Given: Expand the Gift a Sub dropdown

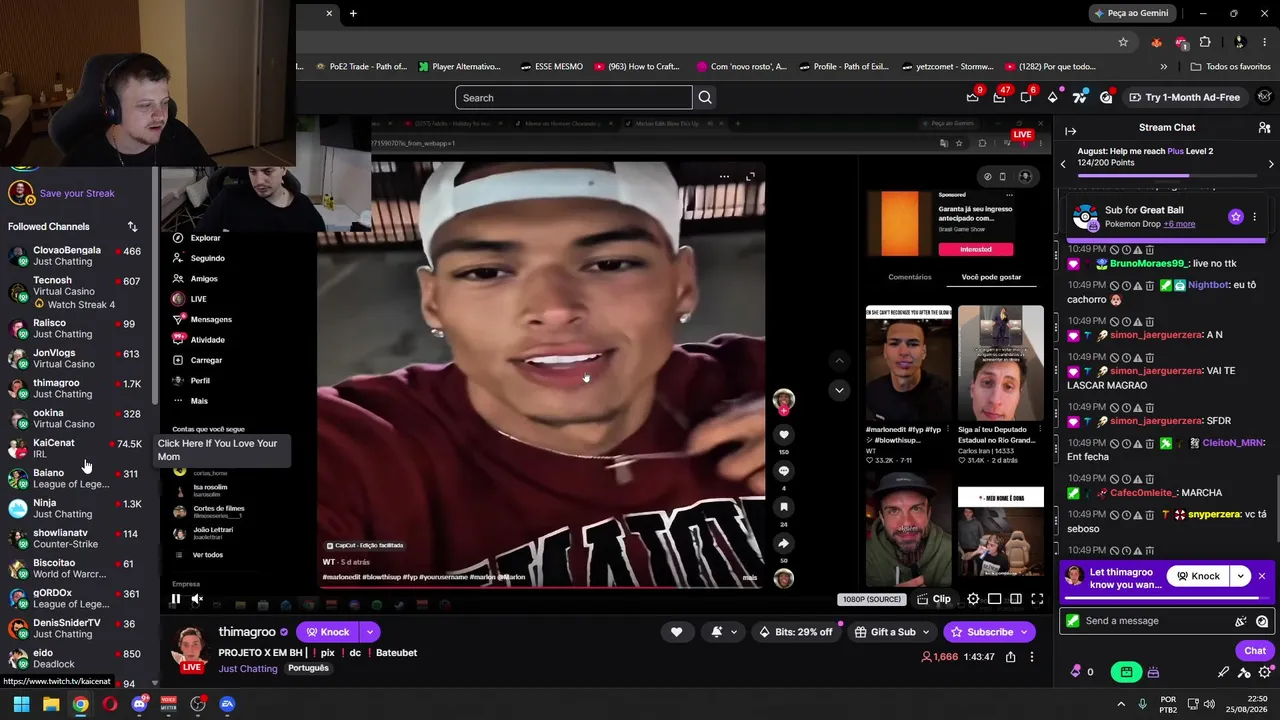Looking at the screenshot, I should (893, 632).
